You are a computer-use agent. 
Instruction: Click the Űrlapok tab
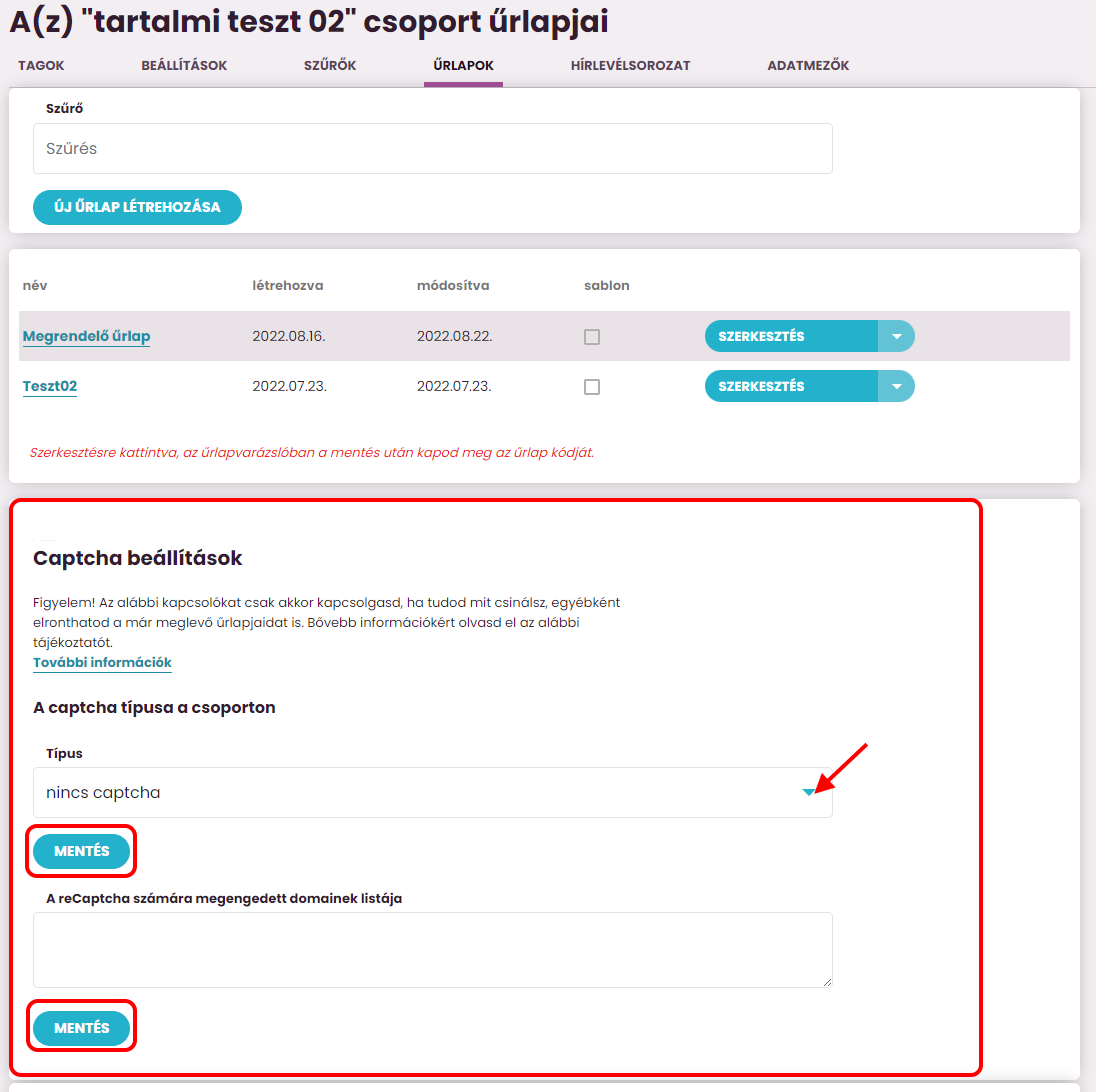[x=463, y=66]
